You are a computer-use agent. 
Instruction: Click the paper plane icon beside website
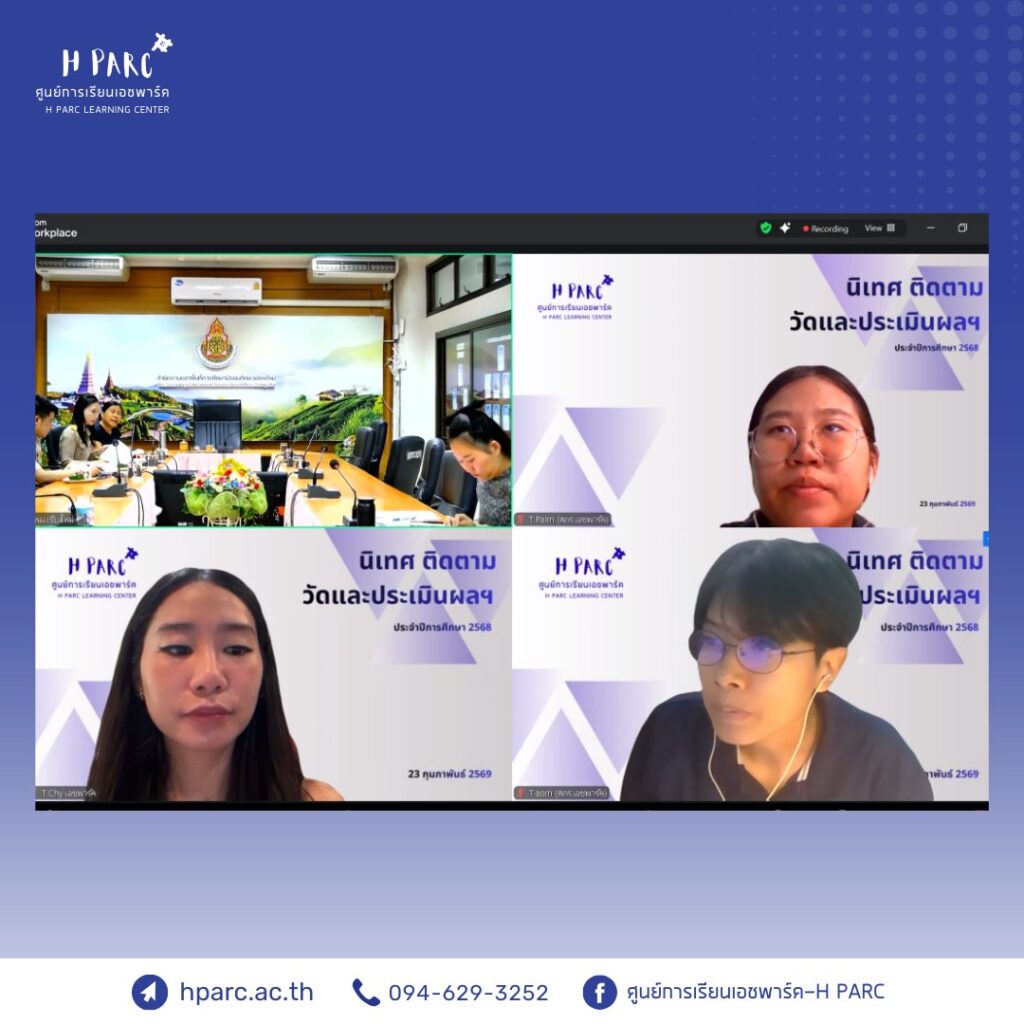(149, 992)
